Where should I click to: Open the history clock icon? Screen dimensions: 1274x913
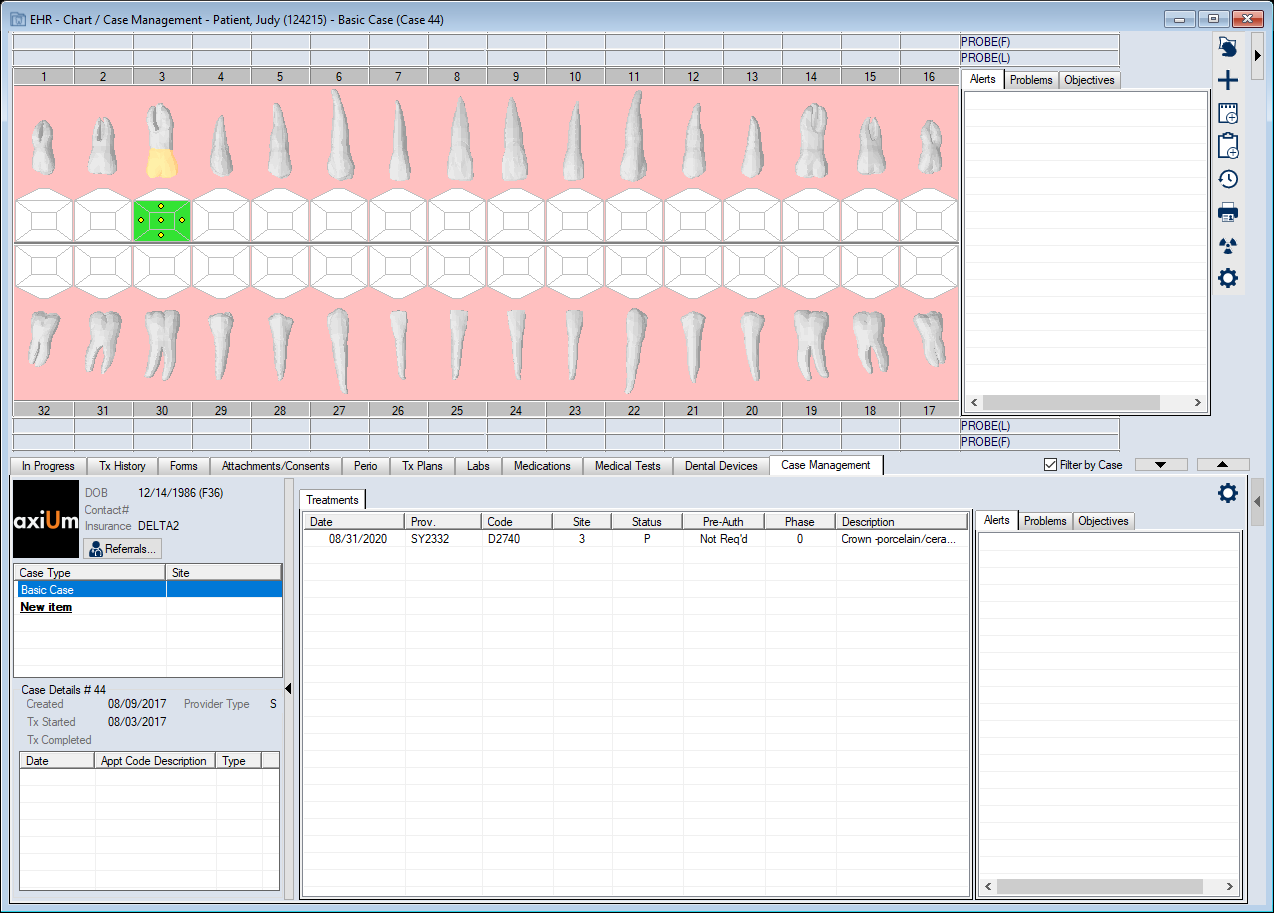[x=1228, y=179]
